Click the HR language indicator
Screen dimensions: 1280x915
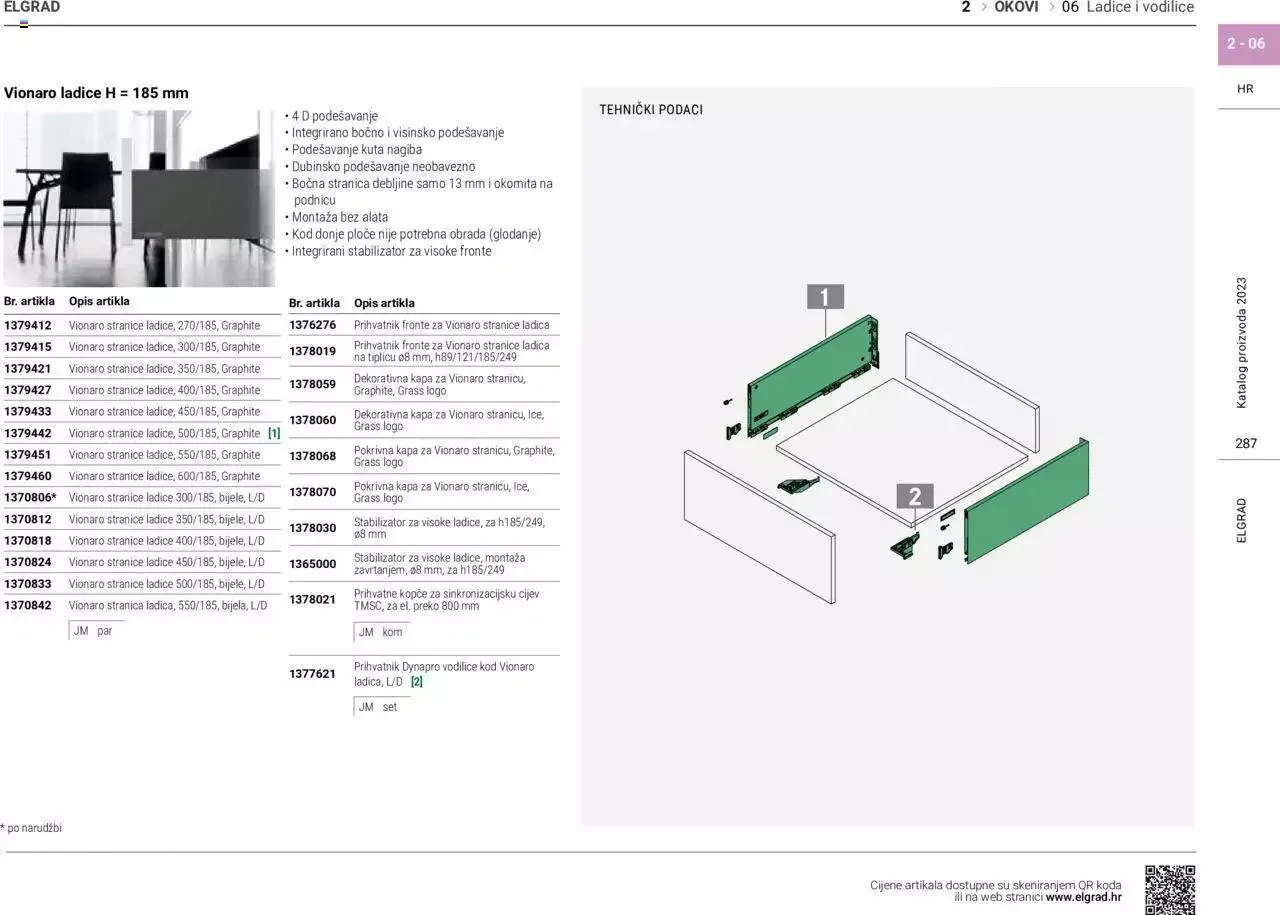[1244, 88]
